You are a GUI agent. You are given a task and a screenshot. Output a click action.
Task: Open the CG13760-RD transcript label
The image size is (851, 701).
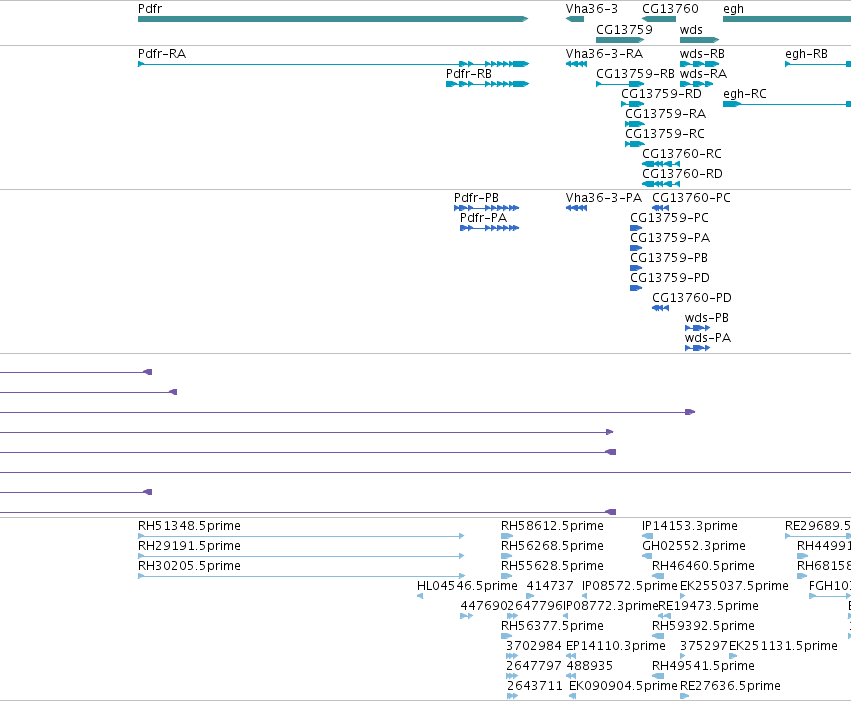[682, 174]
